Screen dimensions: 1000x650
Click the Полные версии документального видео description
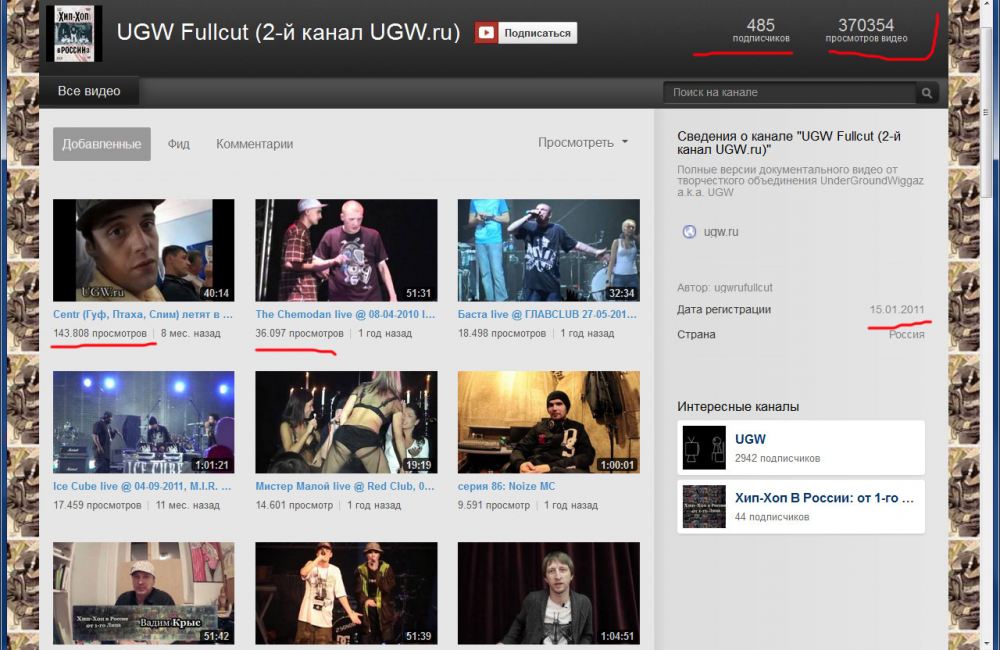coord(800,181)
